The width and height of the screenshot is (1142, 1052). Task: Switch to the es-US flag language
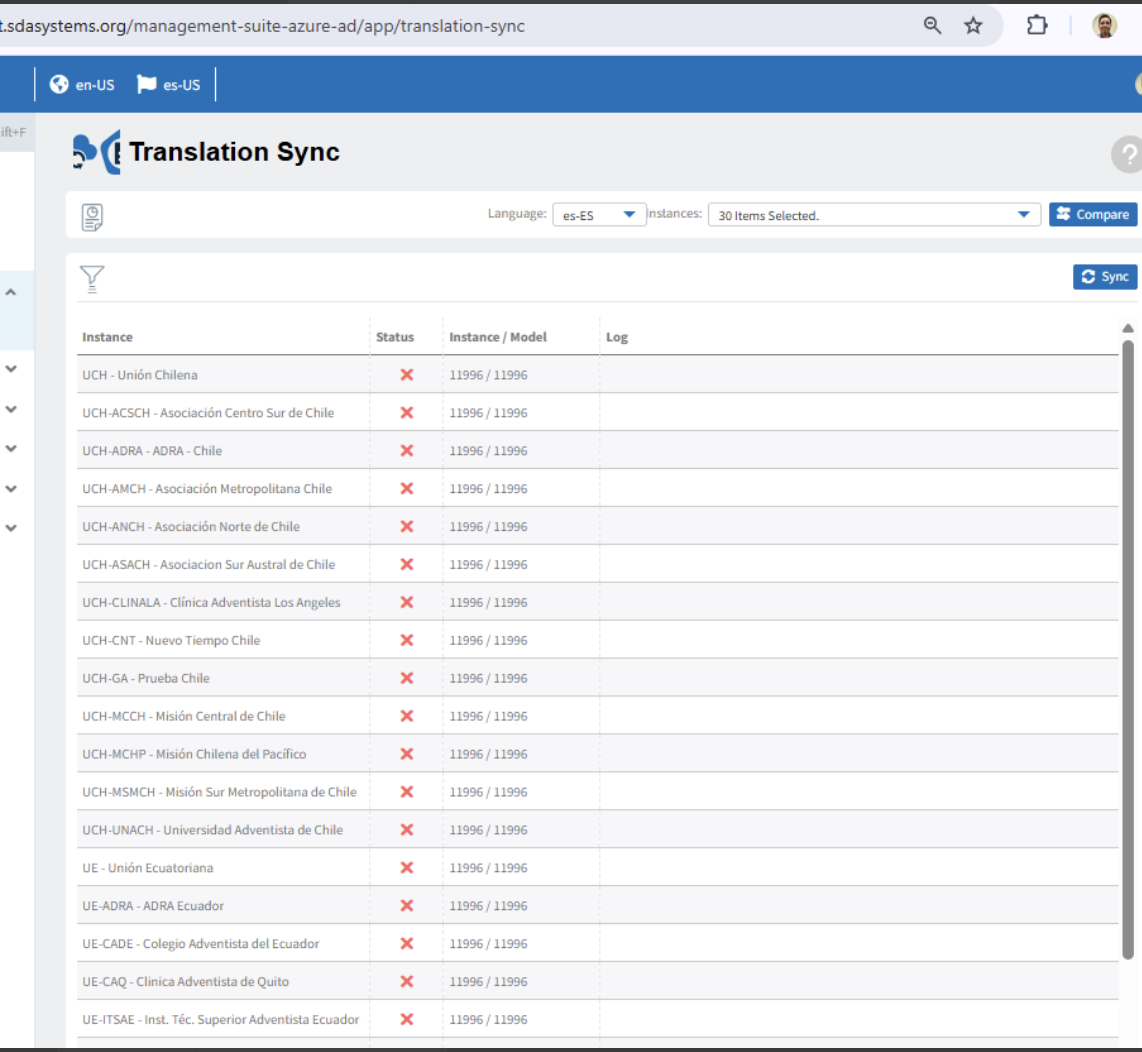[168, 85]
